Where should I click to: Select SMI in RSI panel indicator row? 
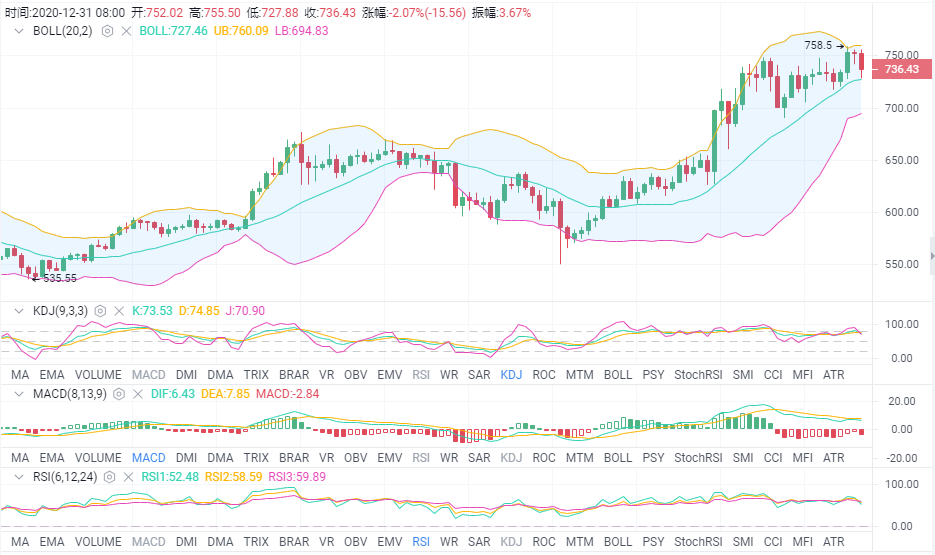click(743, 541)
